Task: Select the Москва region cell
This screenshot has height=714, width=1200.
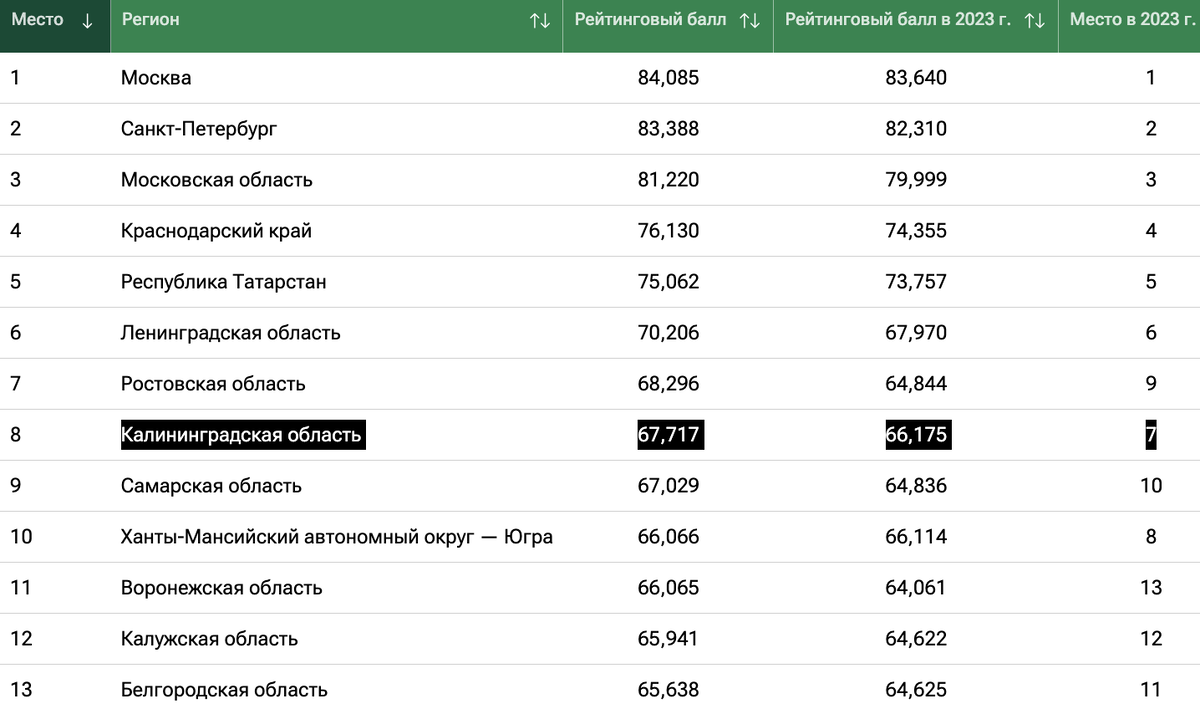Action: point(156,77)
